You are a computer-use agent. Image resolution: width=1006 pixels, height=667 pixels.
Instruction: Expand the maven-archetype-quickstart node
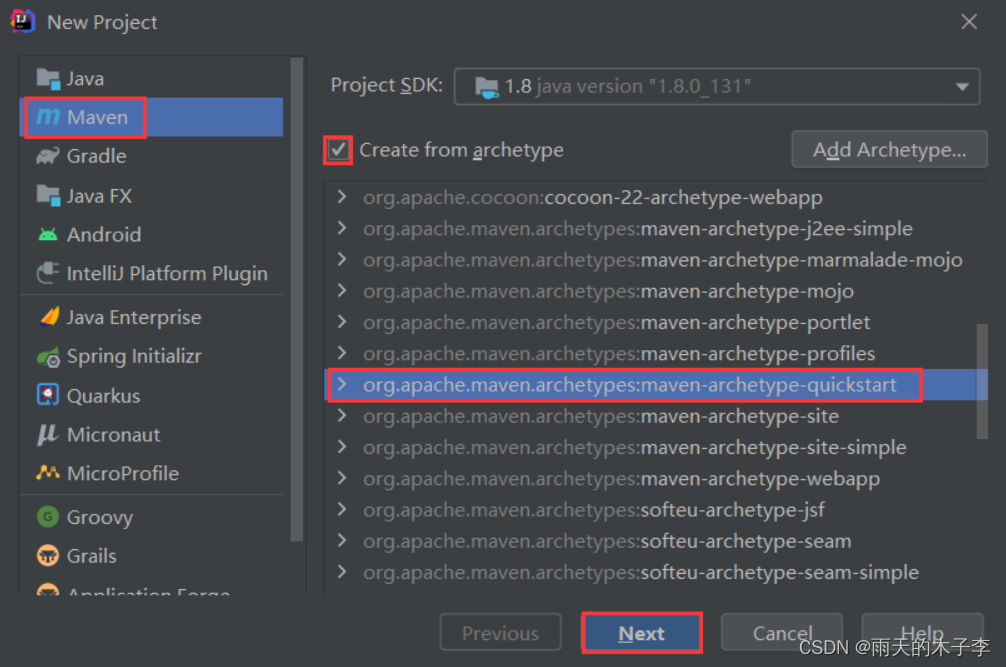[x=342, y=385]
